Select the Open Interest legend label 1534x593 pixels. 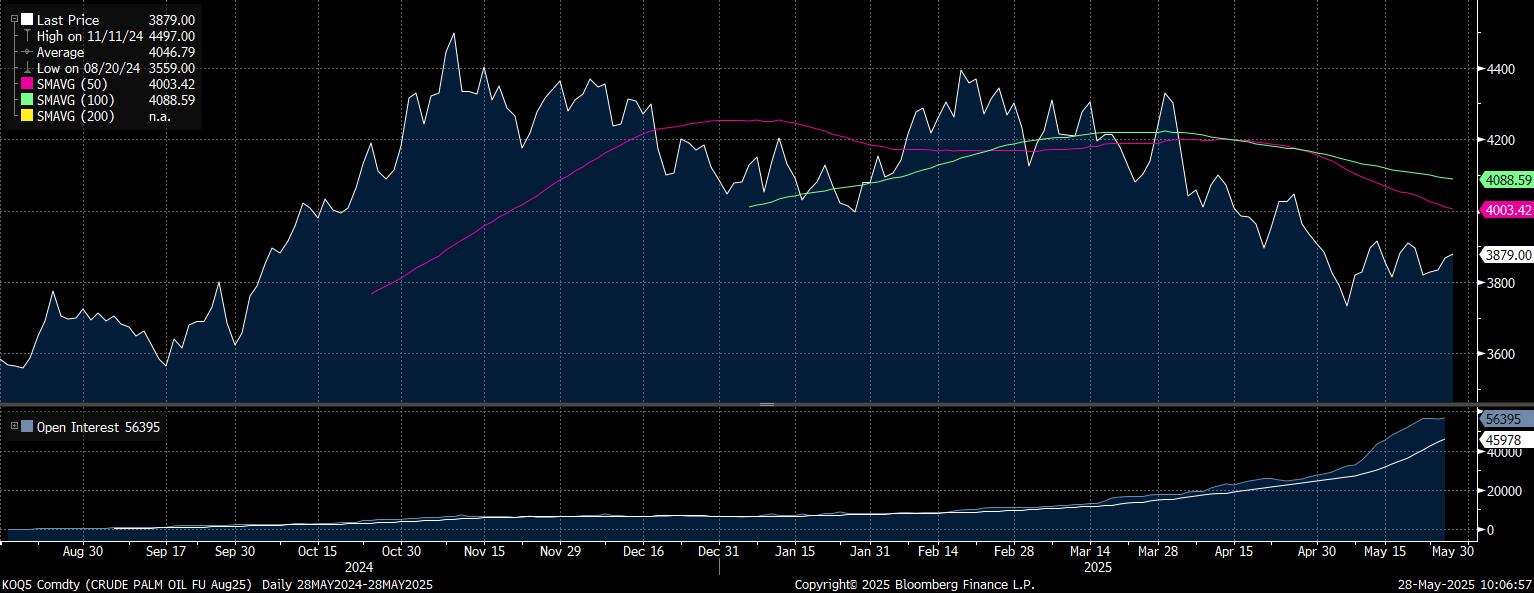point(82,427)
